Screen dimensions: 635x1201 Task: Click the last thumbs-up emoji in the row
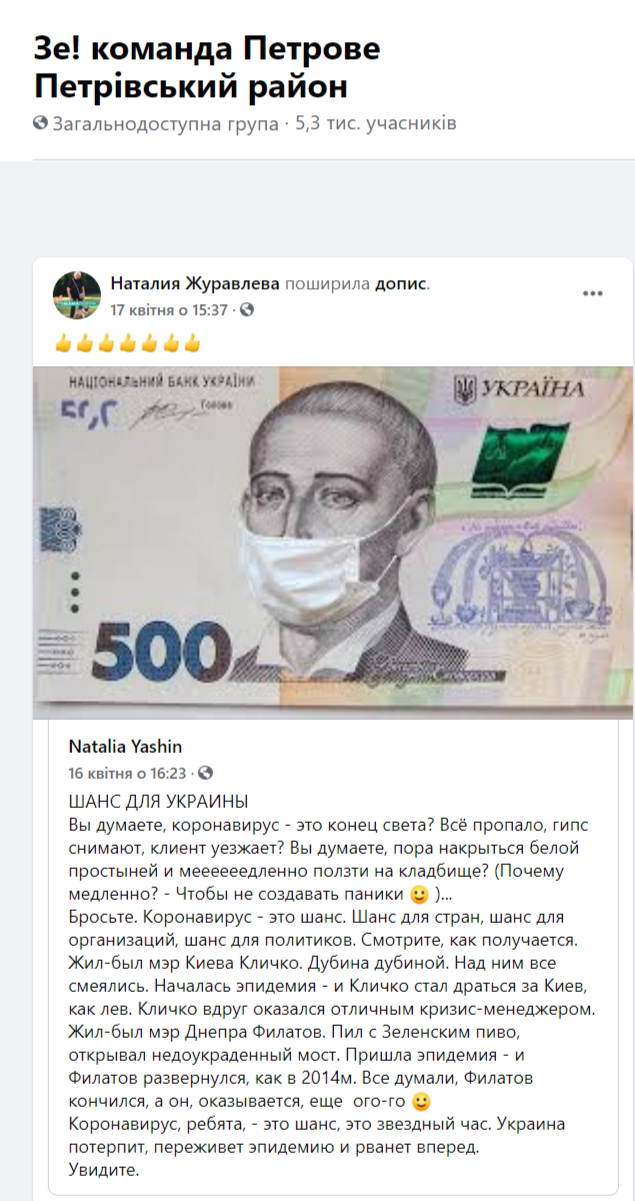point(192,344)
